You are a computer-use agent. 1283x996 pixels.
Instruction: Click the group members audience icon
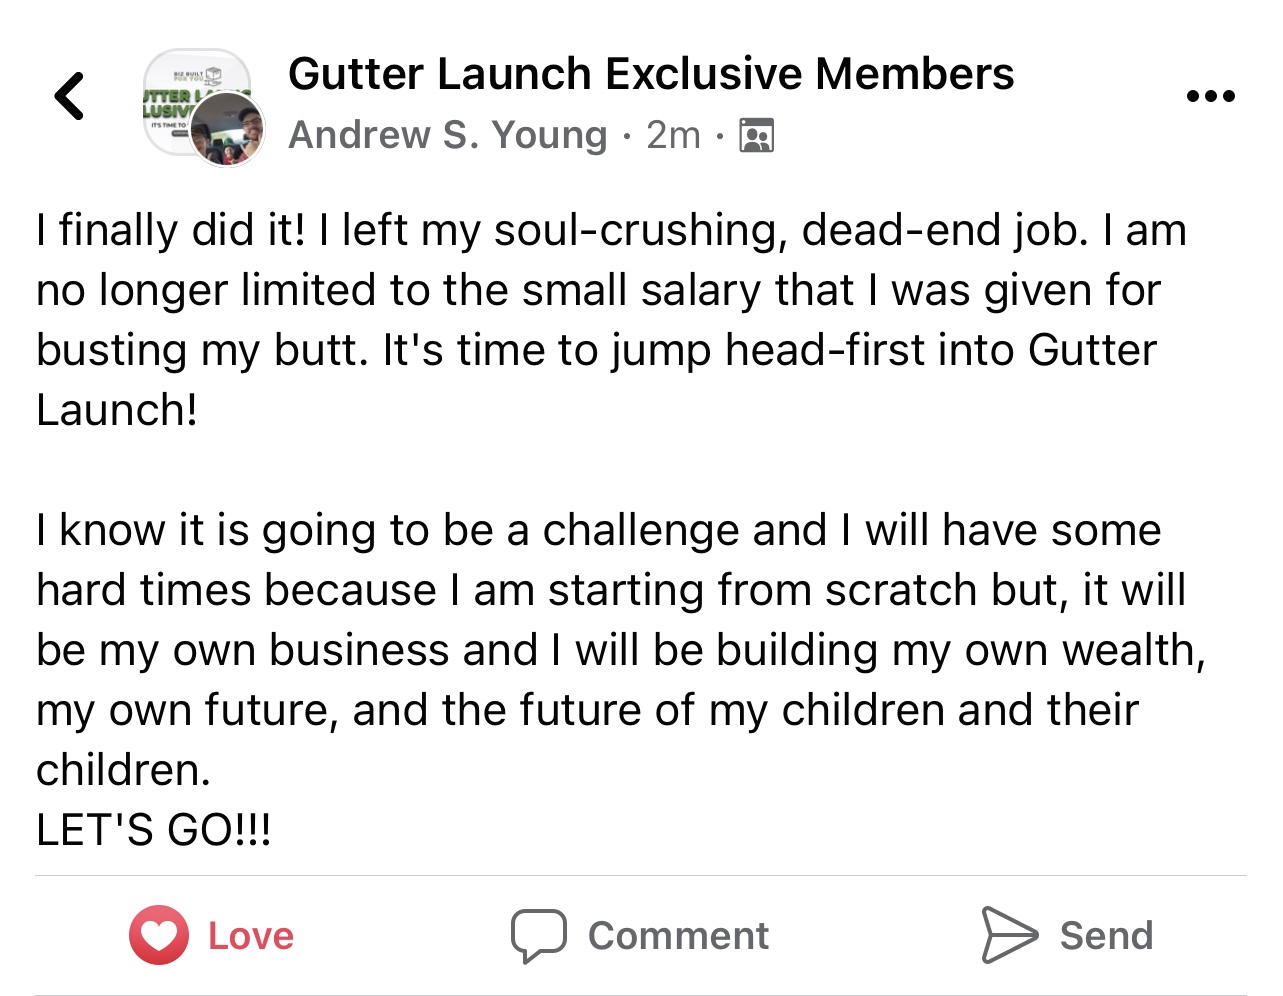coord(757,135)
